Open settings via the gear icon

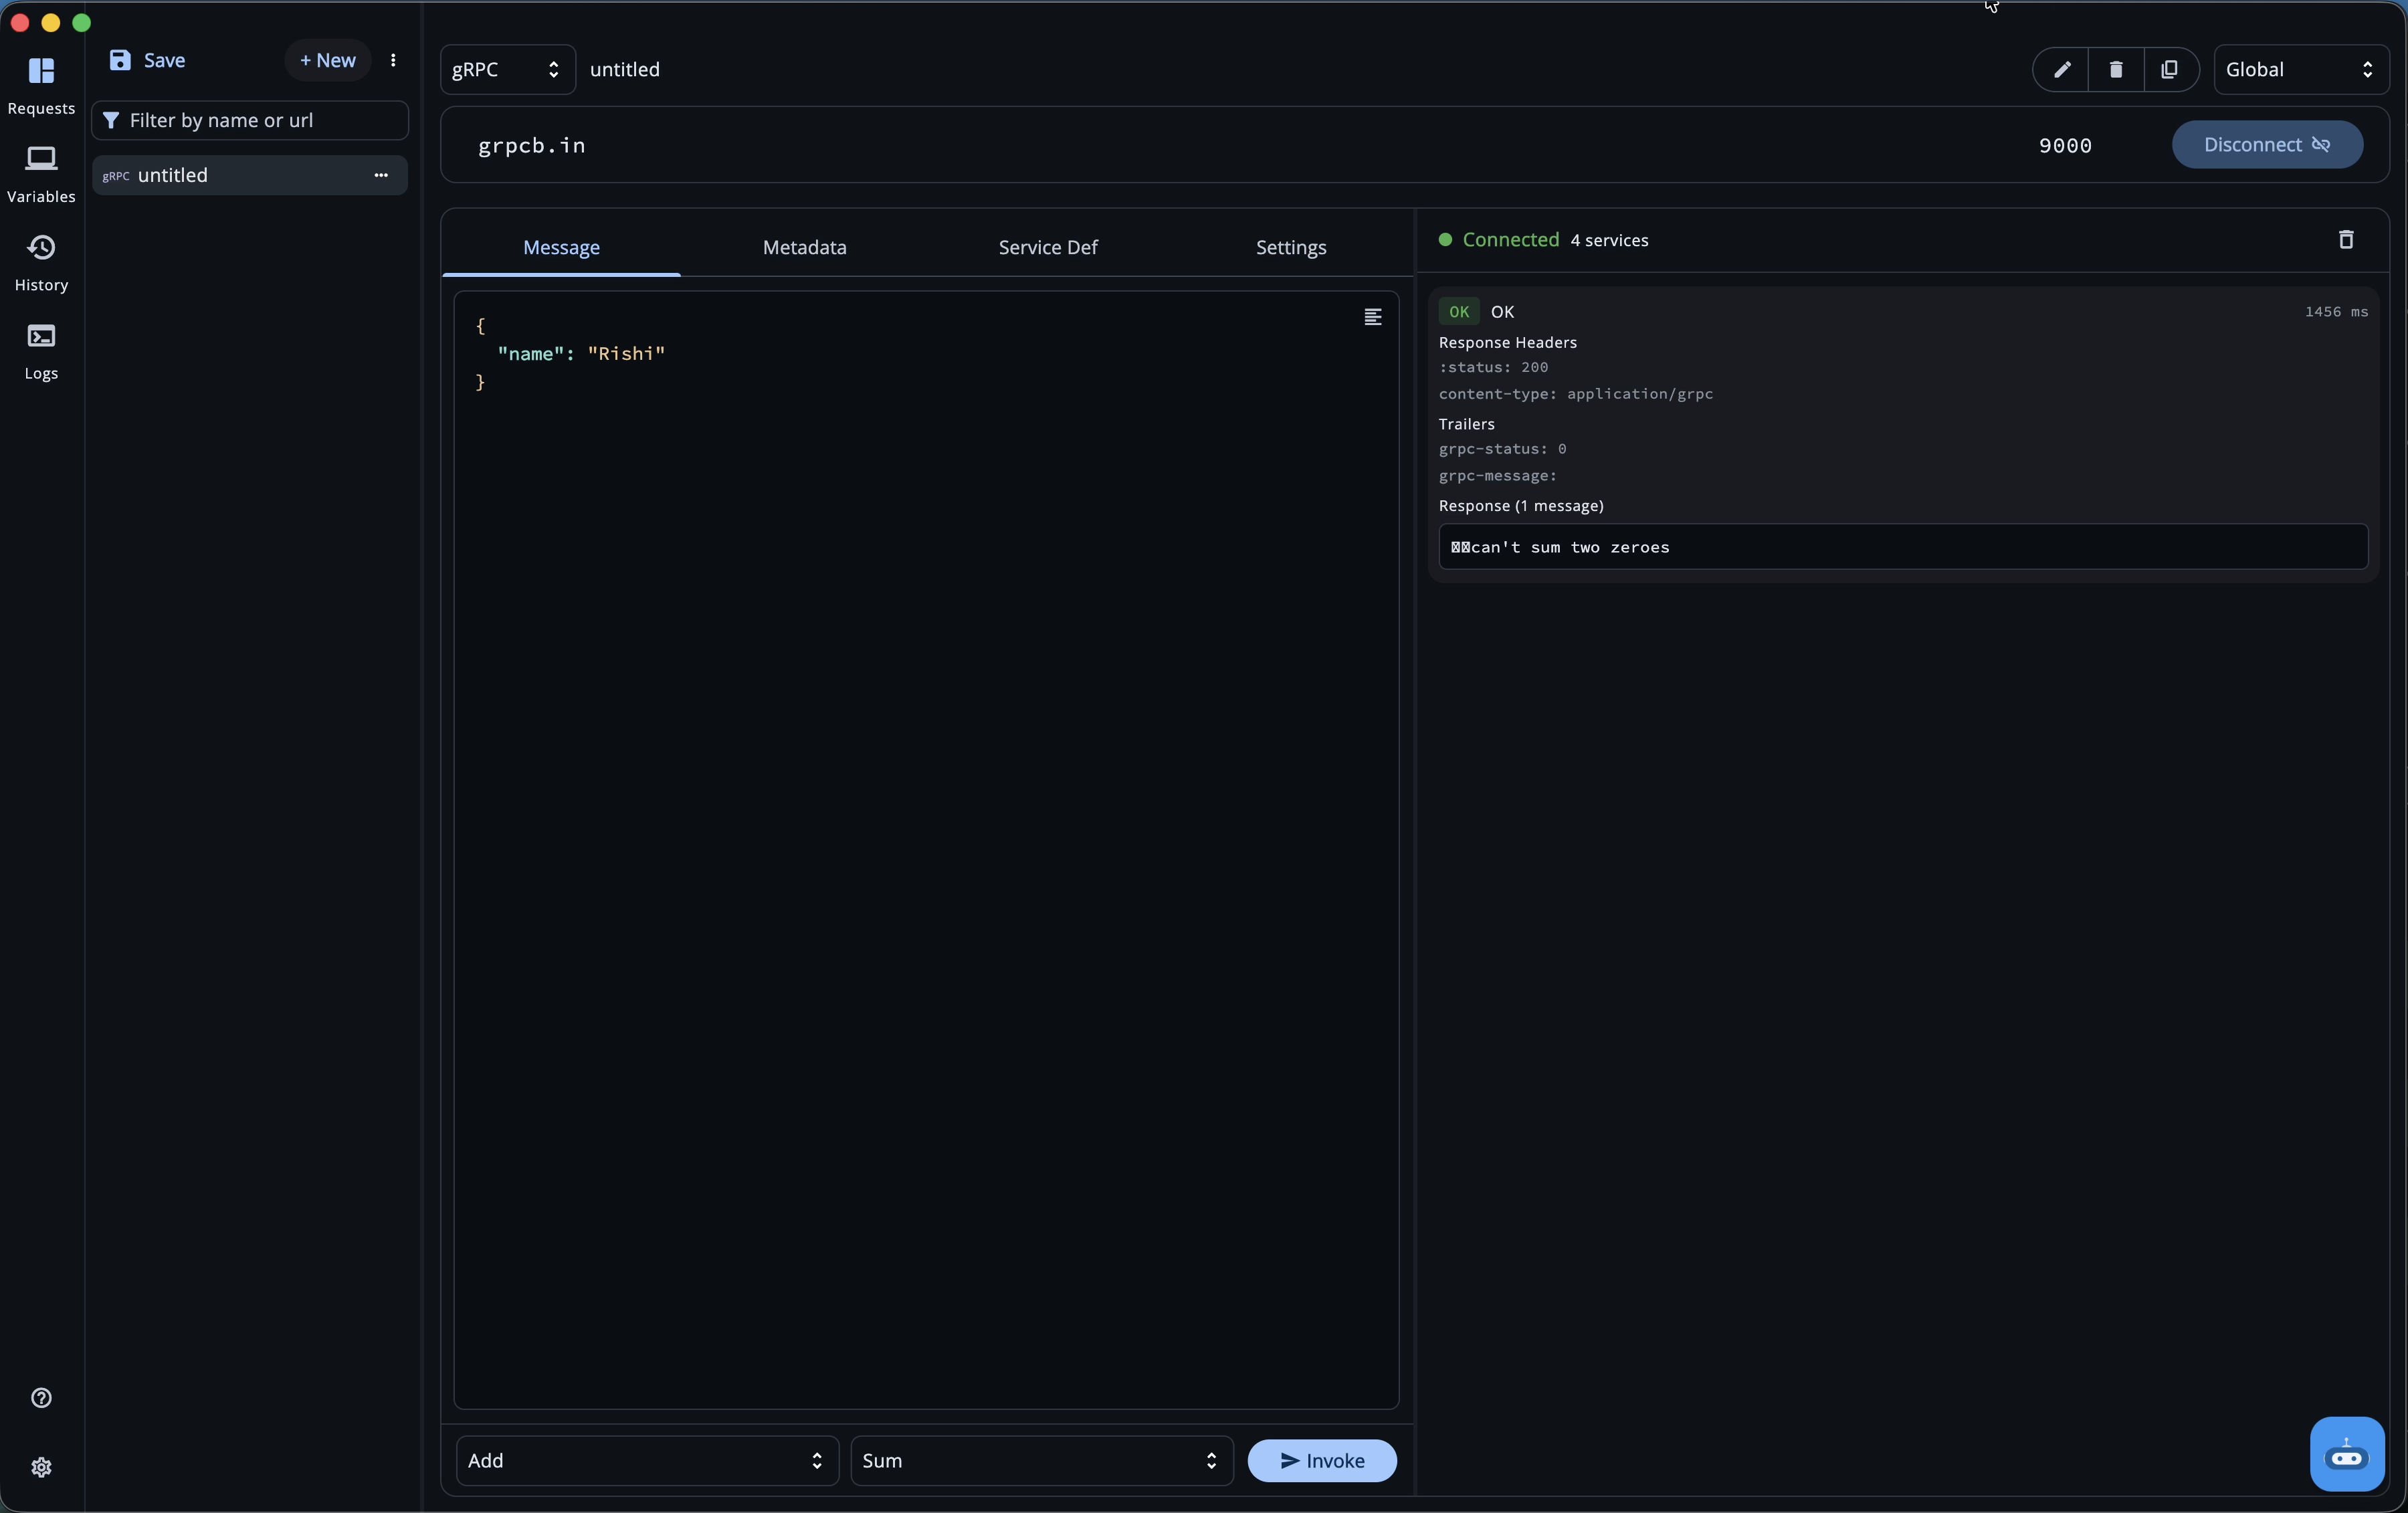point(41,1467)
